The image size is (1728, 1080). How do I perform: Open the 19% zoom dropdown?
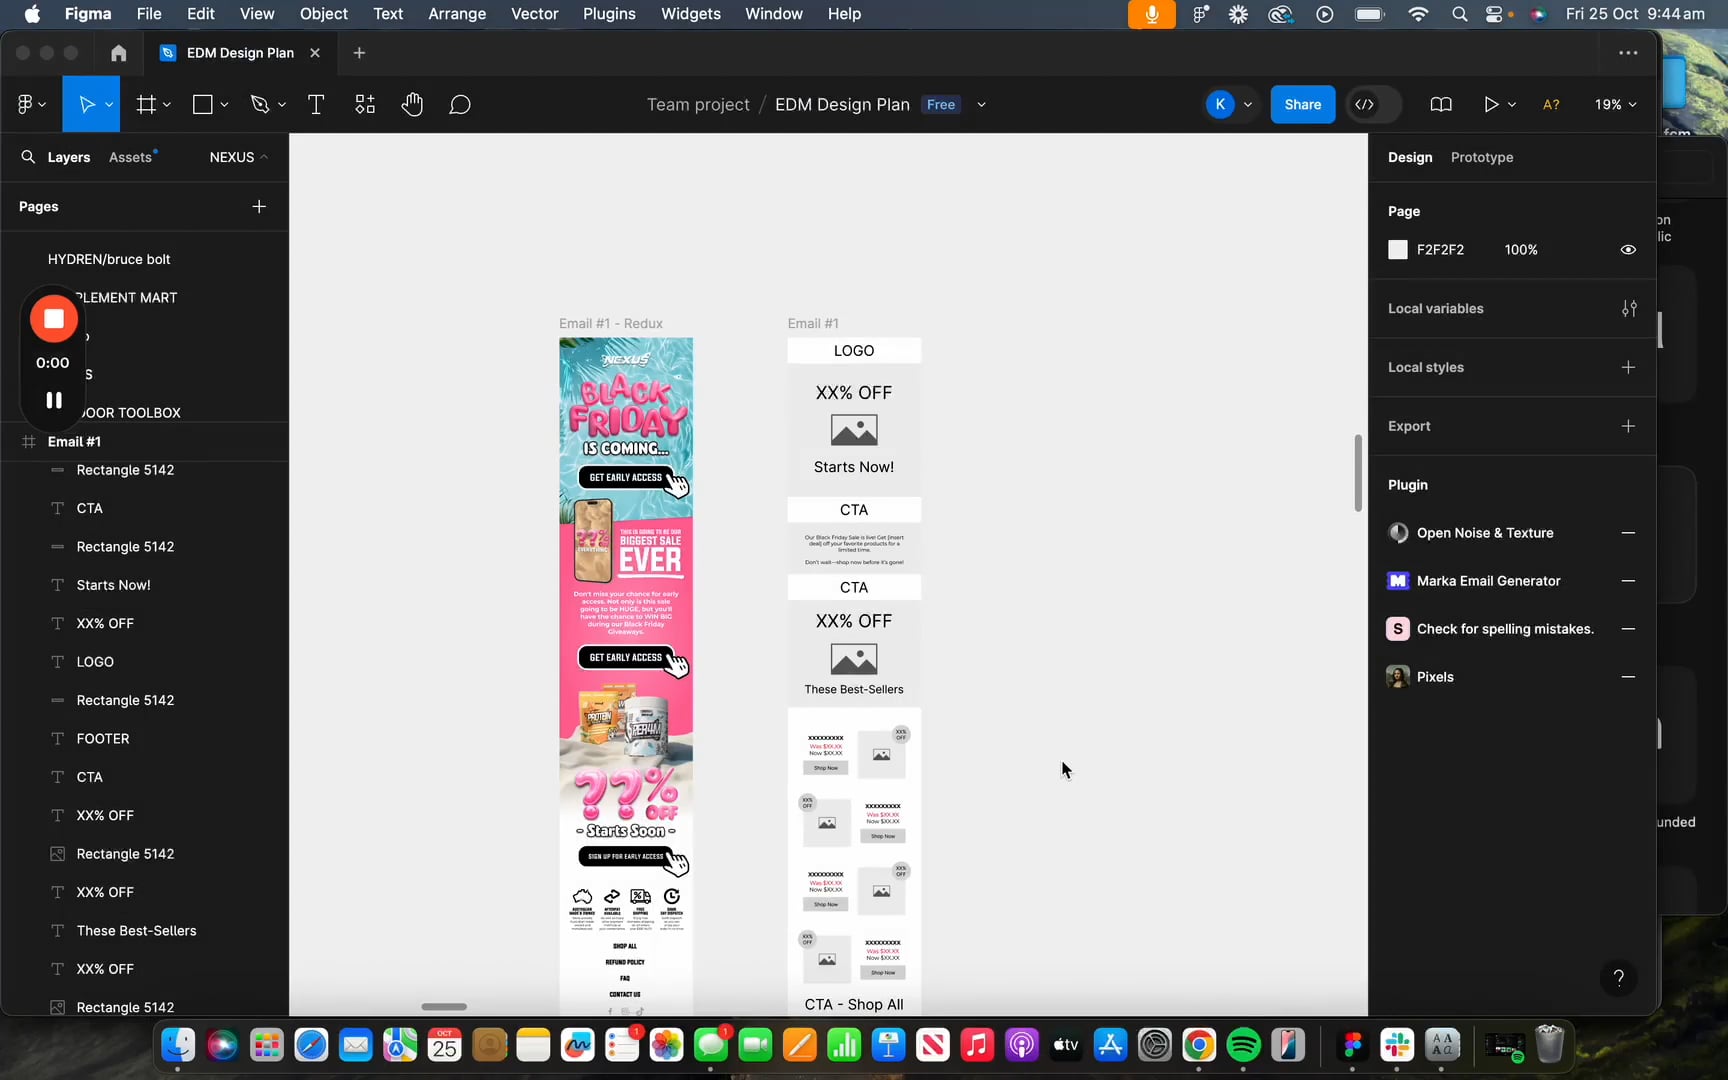1615,104
